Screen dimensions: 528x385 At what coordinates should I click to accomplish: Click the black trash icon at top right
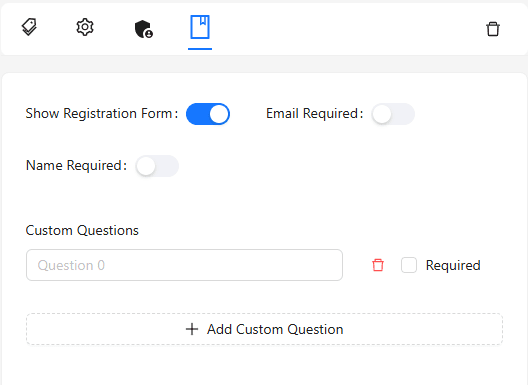click(x=493, y=29)
